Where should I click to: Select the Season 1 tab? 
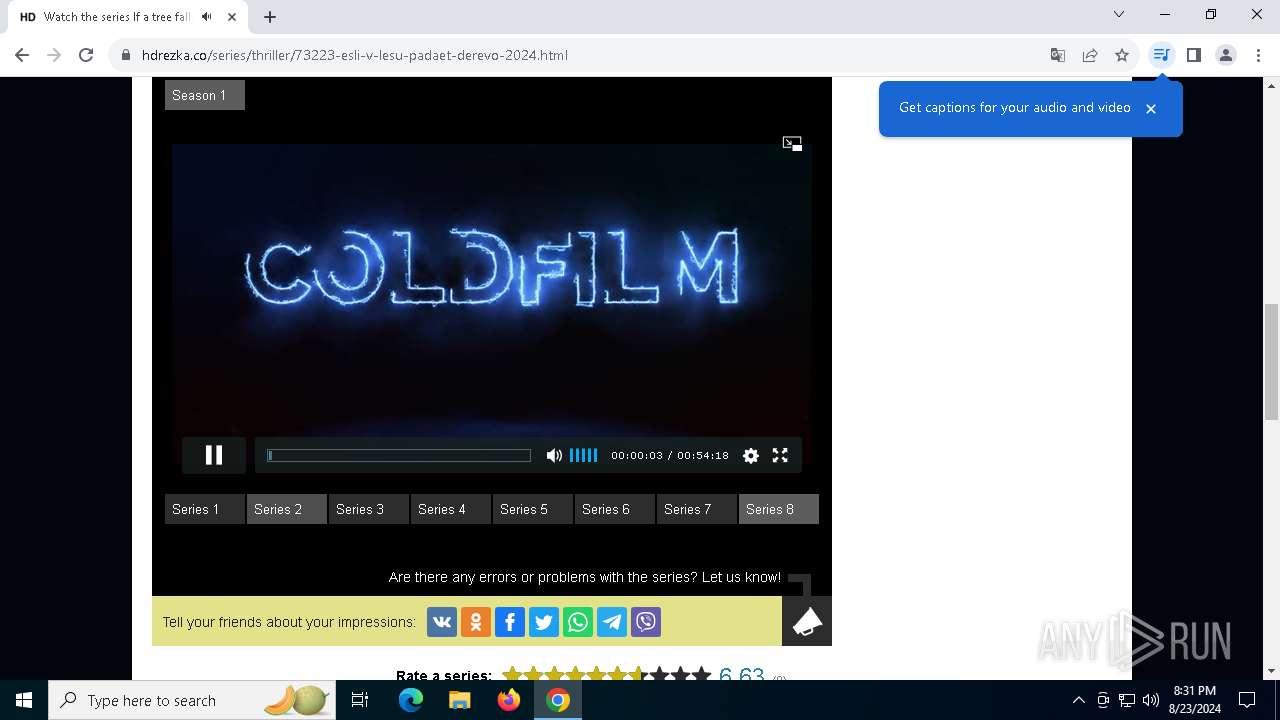click(205, 95)
